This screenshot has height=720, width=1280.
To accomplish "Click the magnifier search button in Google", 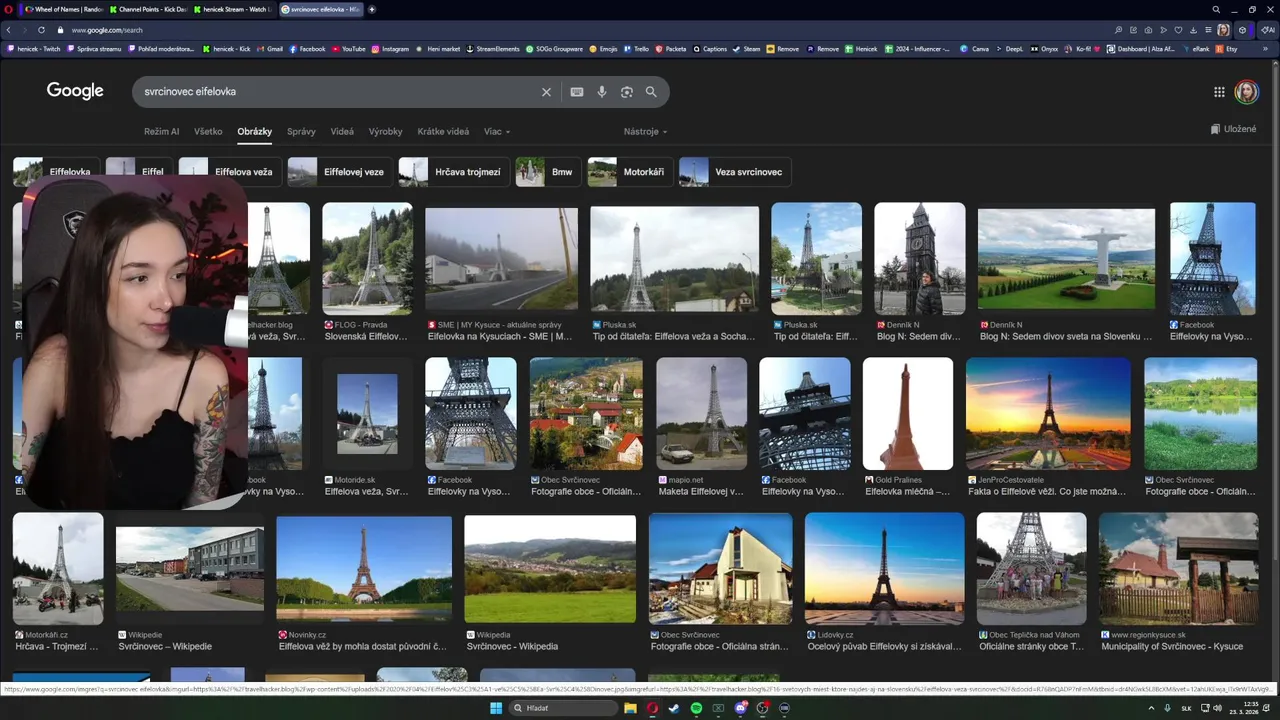I will 651,92.
